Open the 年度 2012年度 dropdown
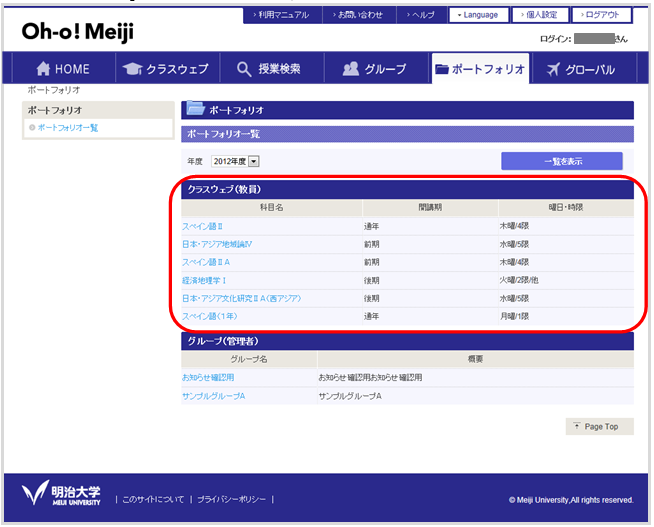Screen dimensions: 654x527 pyautogui.click(x=235, y=161)
